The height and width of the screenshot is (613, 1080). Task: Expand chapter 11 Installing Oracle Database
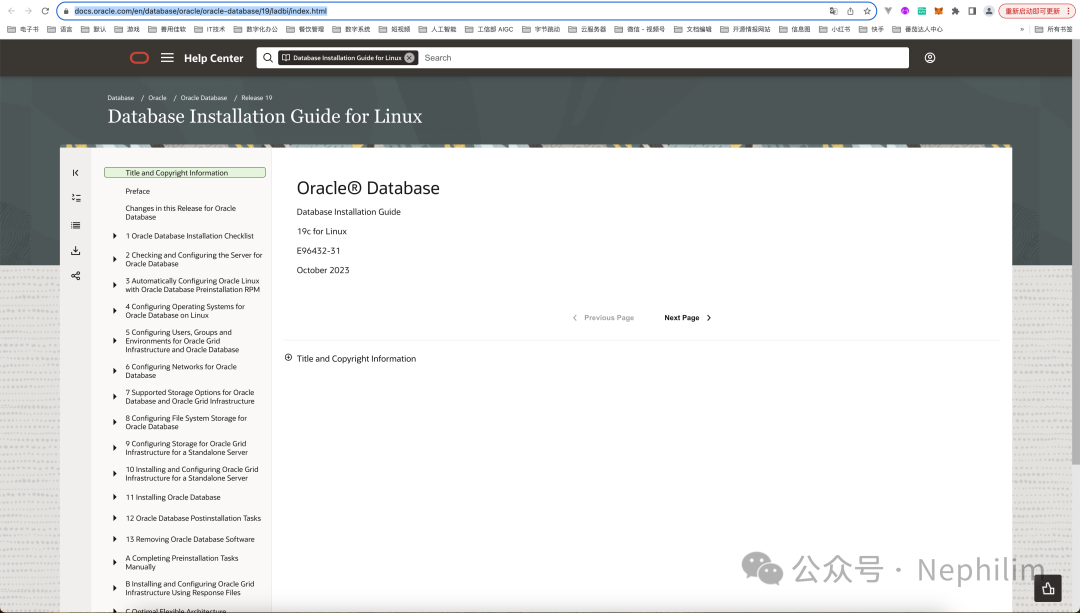coord(114,497)
